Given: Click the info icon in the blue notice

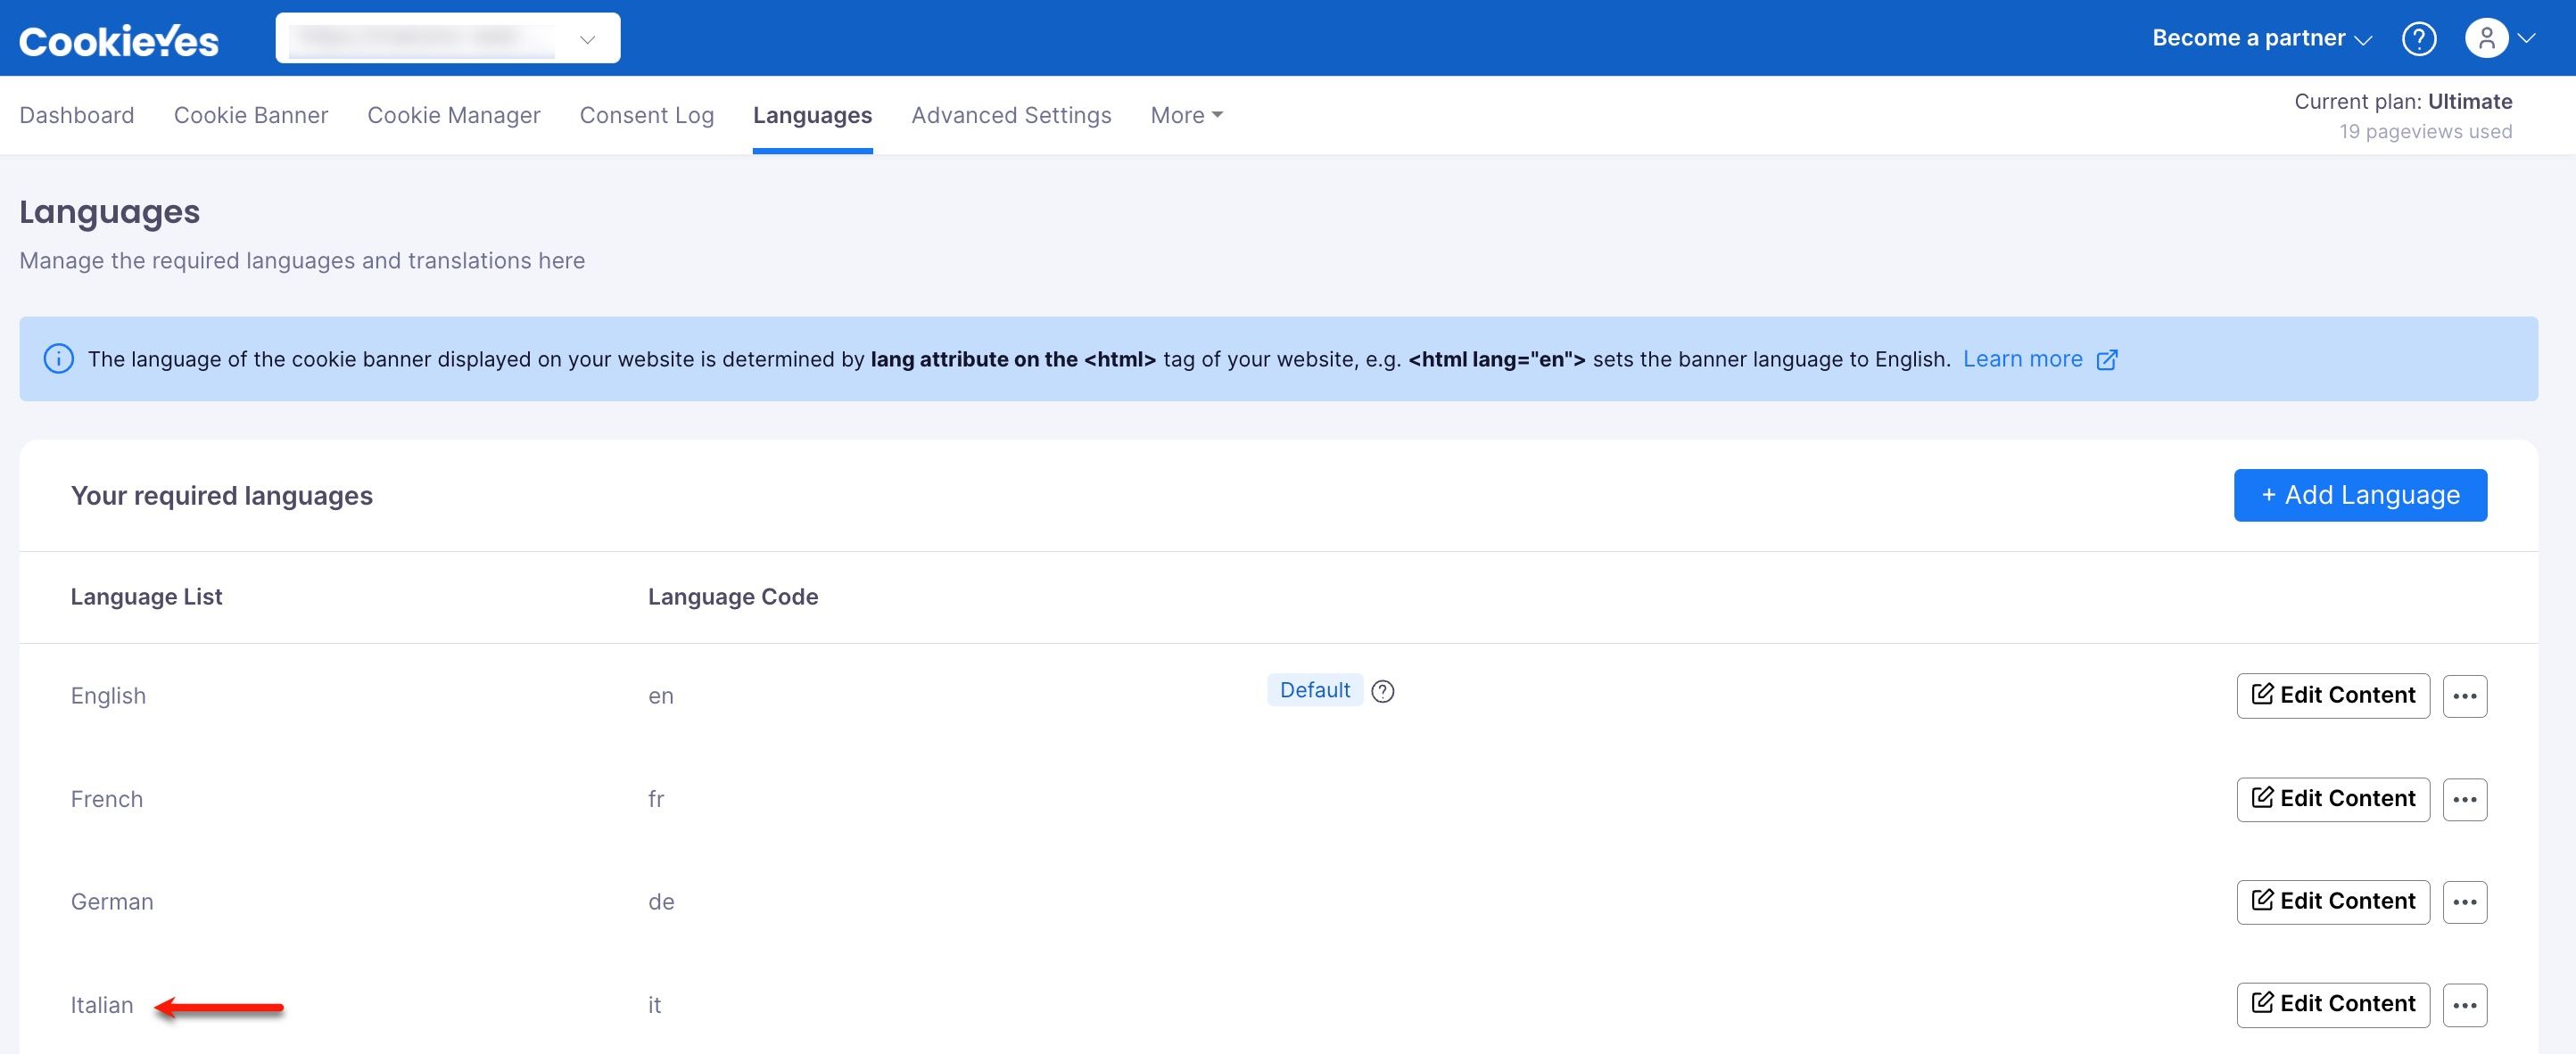Looking at the screenshot, I should click(x=59, y=359).
